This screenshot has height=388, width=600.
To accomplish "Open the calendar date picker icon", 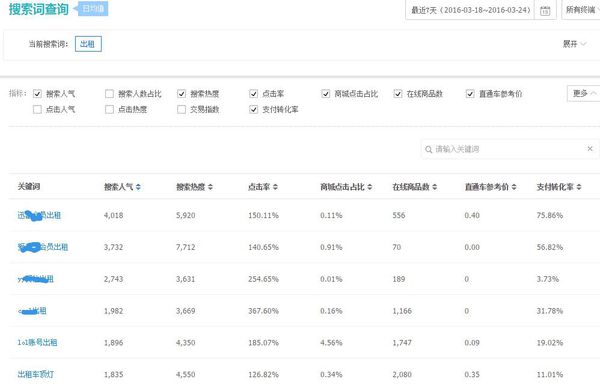I will (545, 11).
